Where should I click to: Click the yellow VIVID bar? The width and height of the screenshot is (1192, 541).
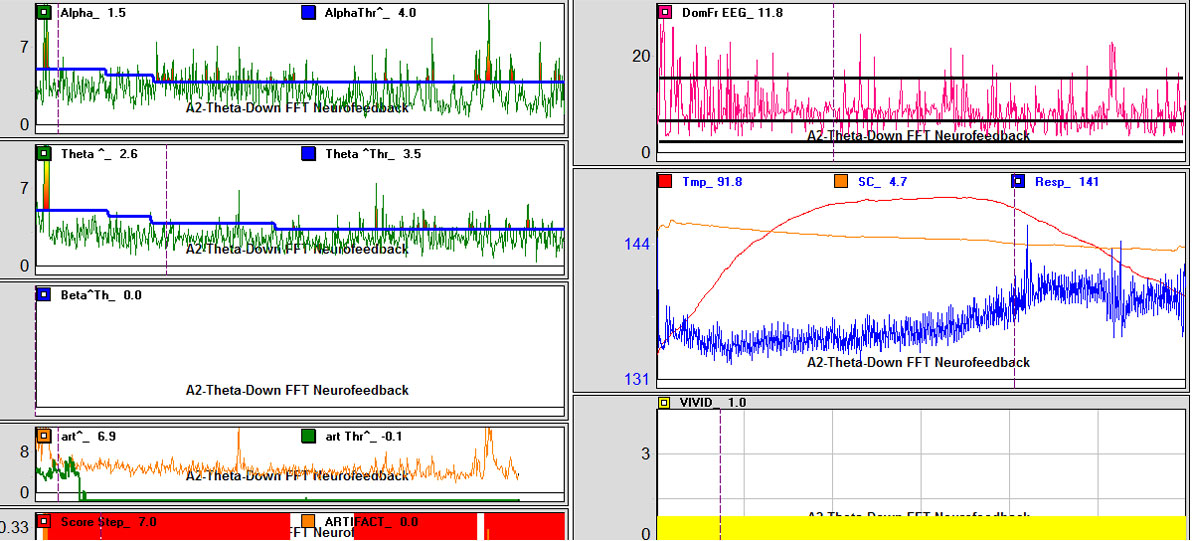tap(920, 528)
